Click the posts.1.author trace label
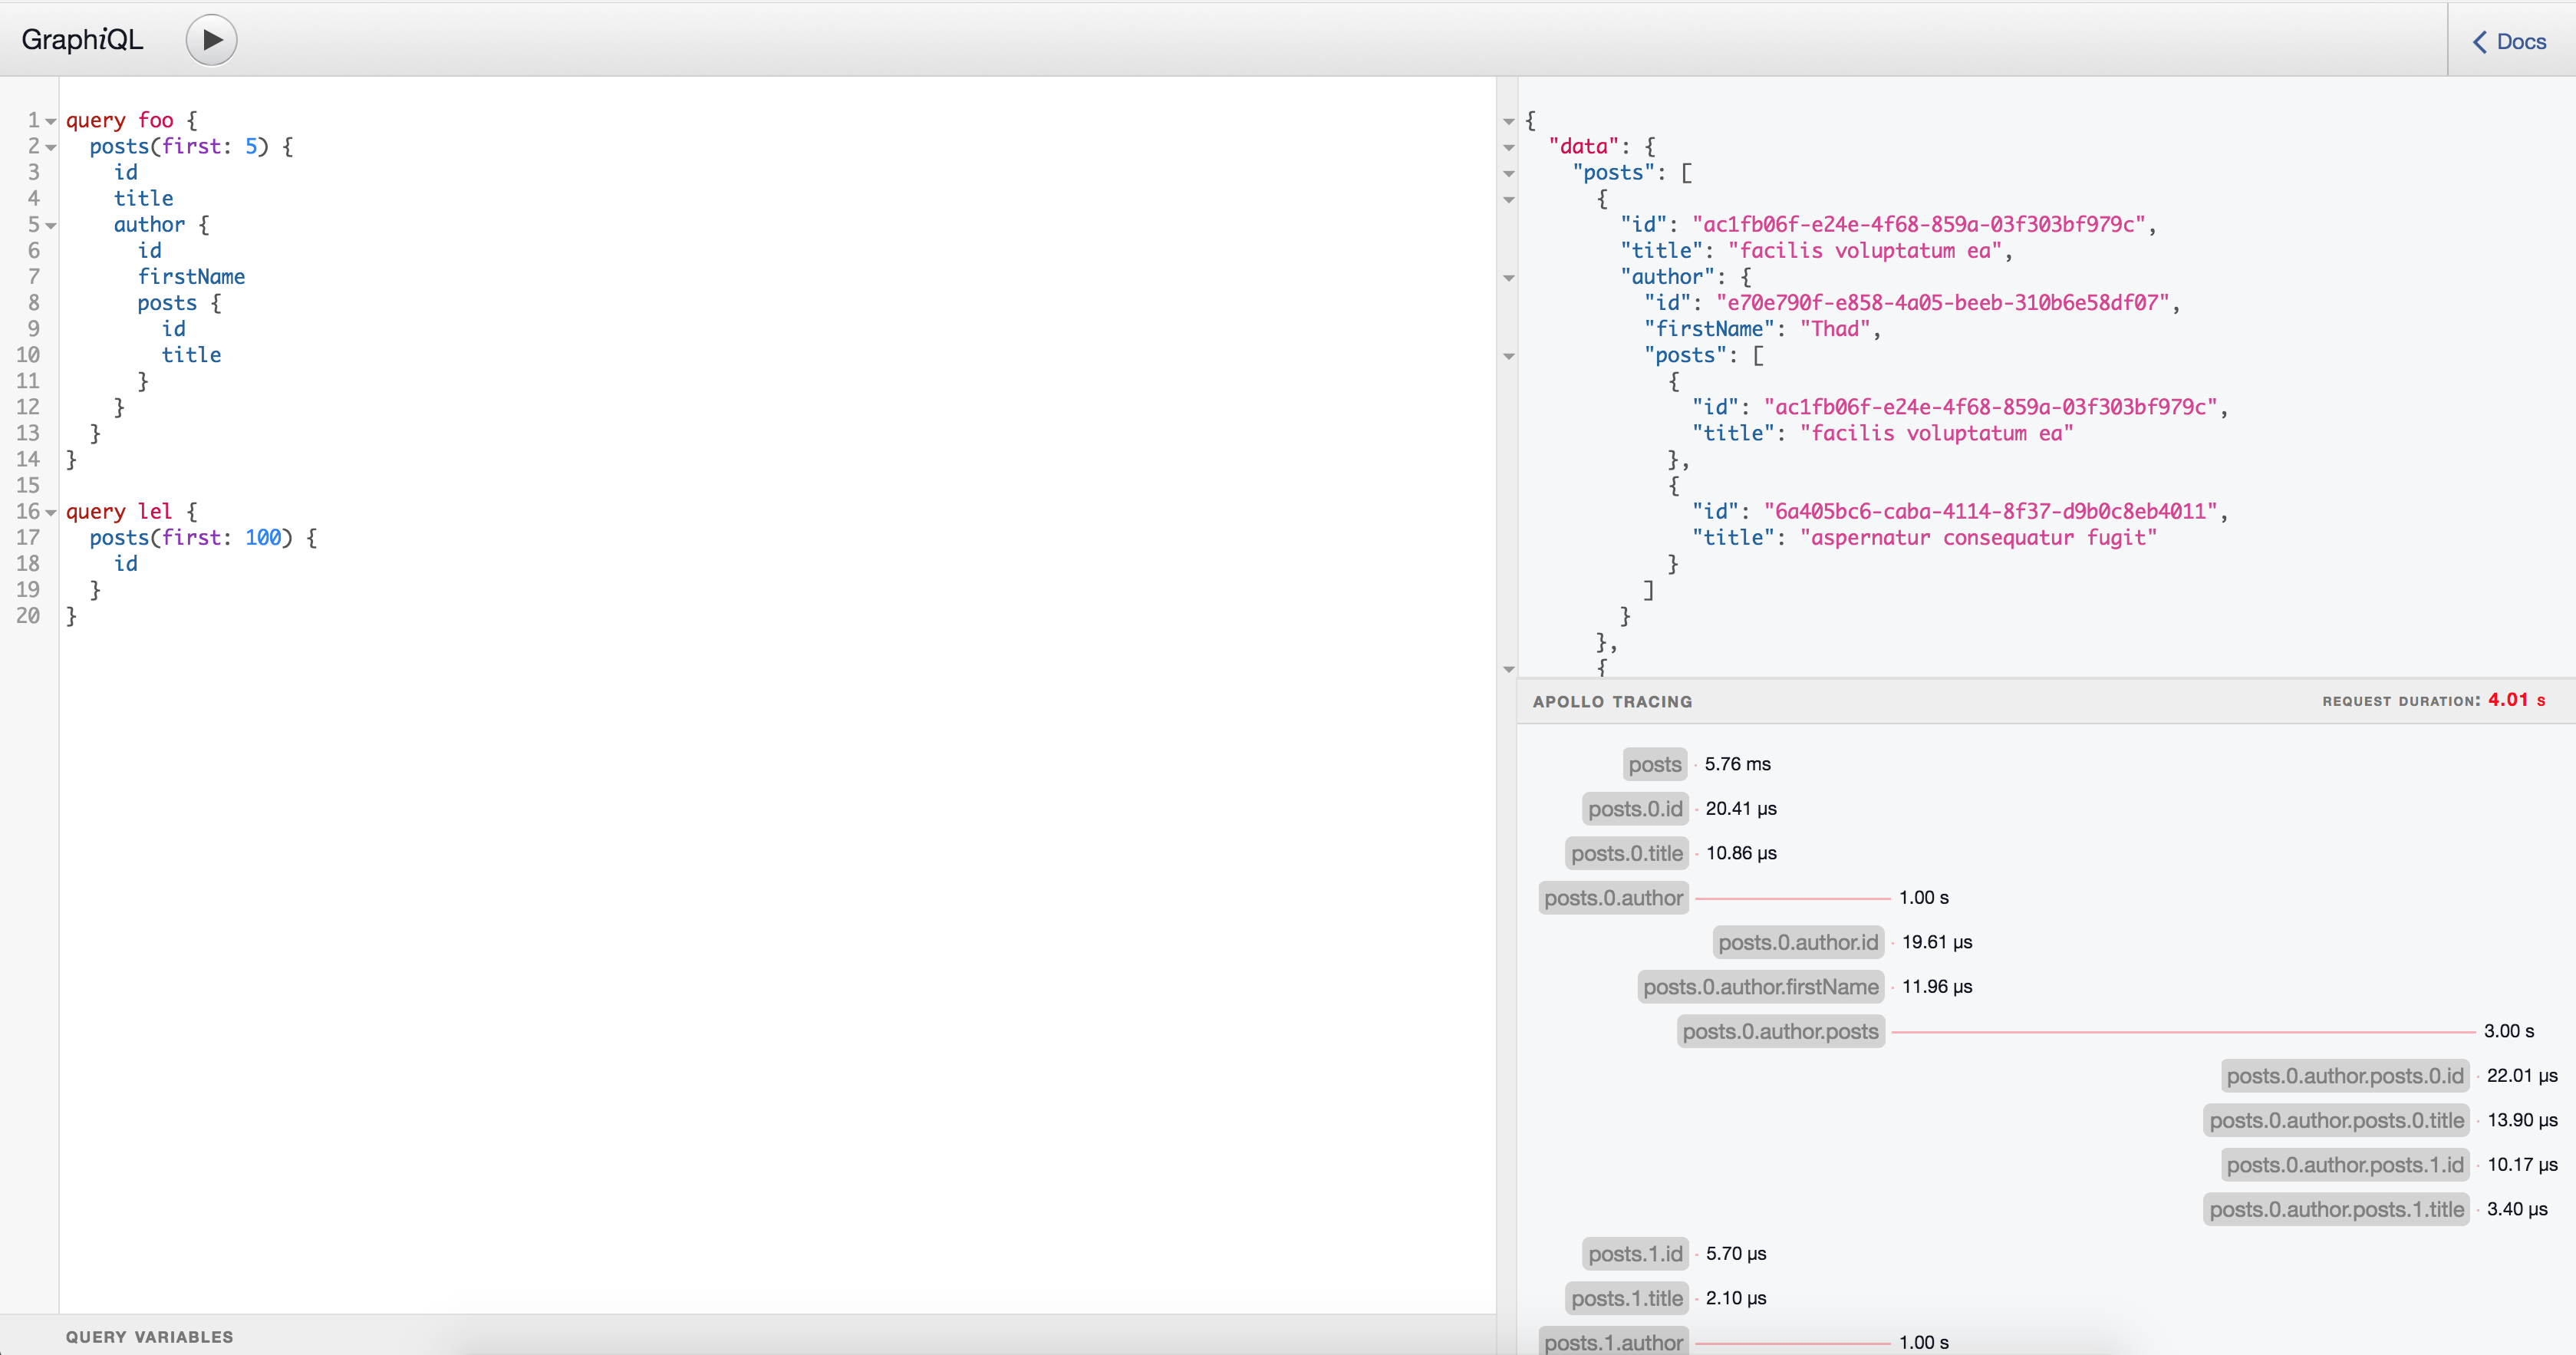The height and width of the screenshot is (1355, 2576). (x=1613, y=1342)
